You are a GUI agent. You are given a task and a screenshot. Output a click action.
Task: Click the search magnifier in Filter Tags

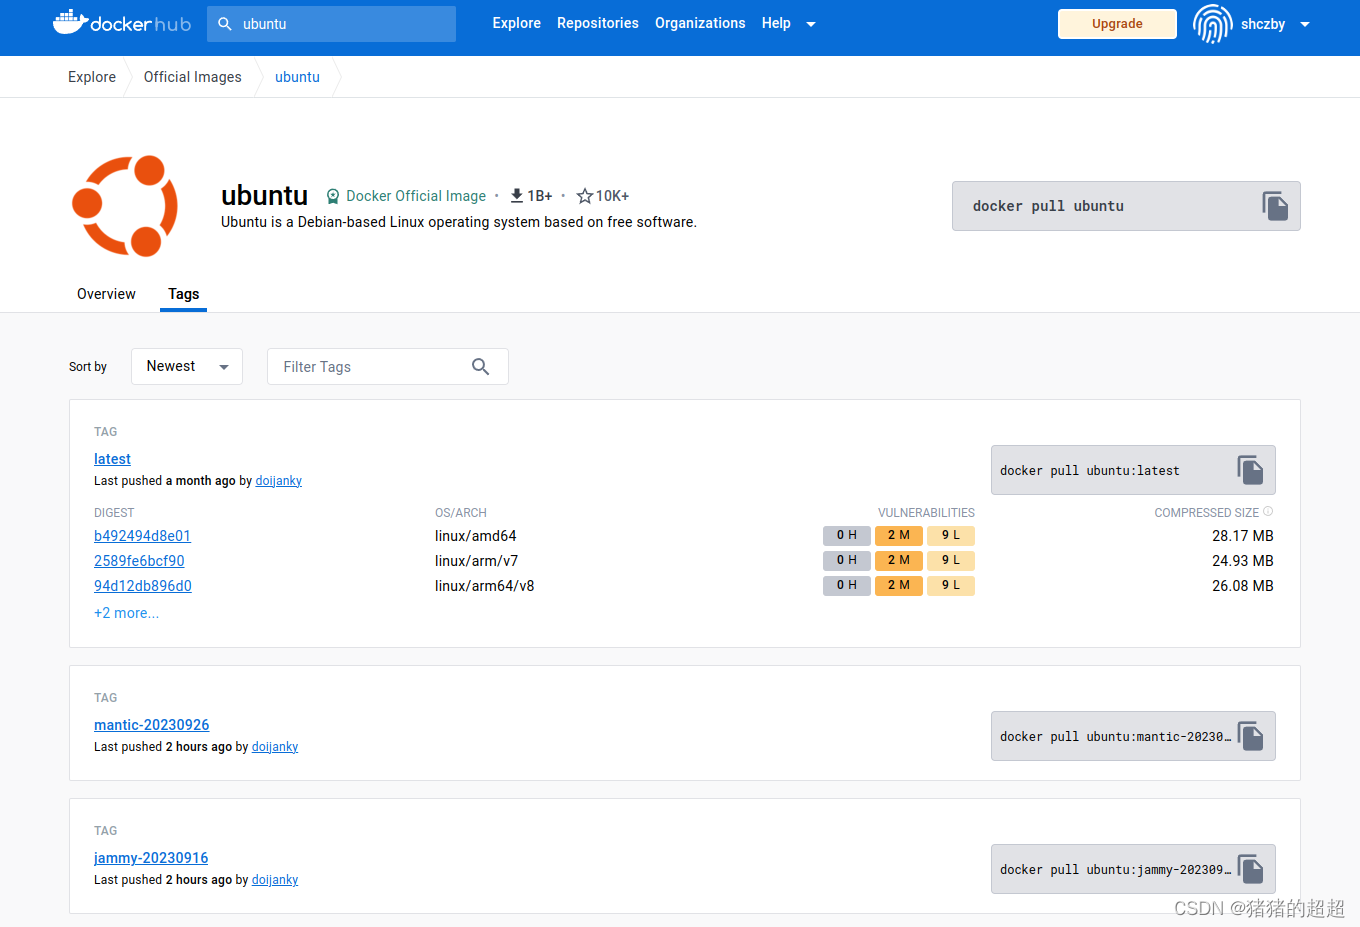click(x=481, y=366)
